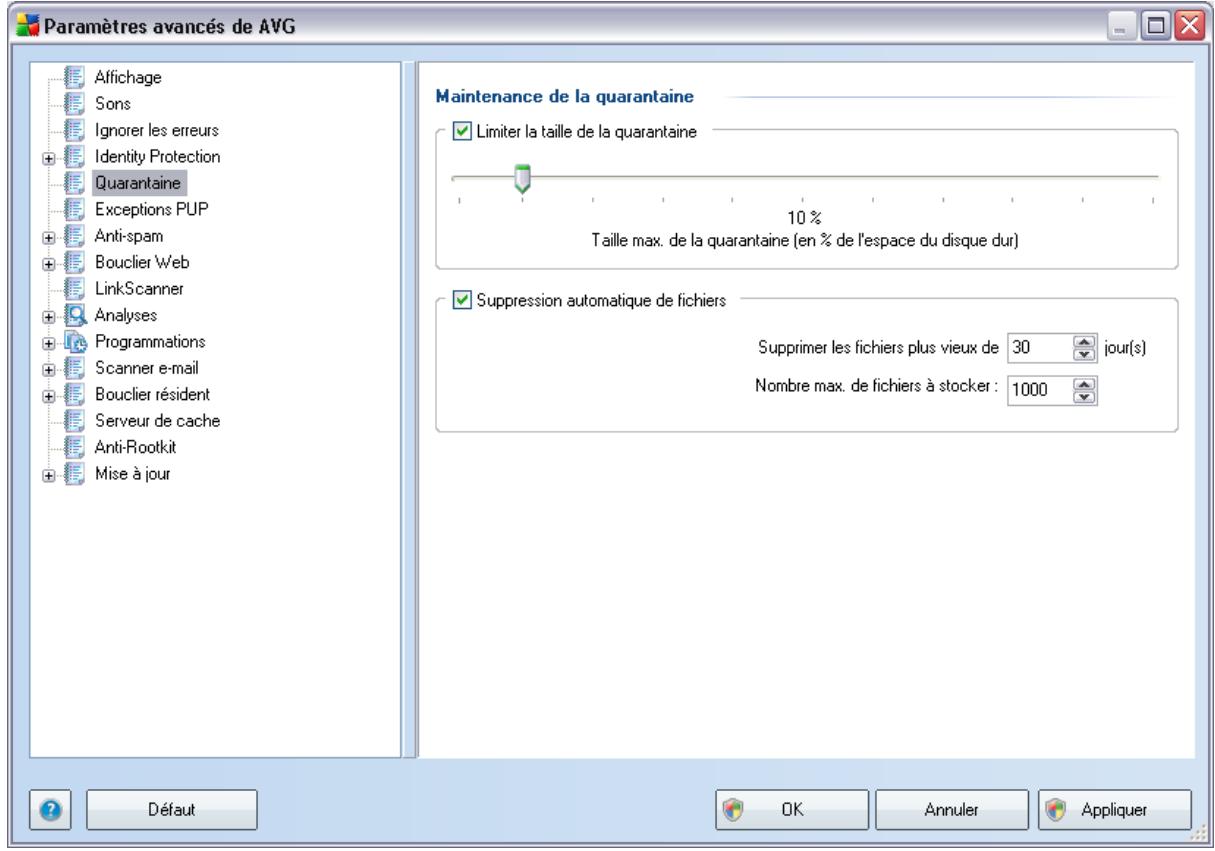Click the Identity Protection item icon

pyautogui.click(x=73, y=156)
